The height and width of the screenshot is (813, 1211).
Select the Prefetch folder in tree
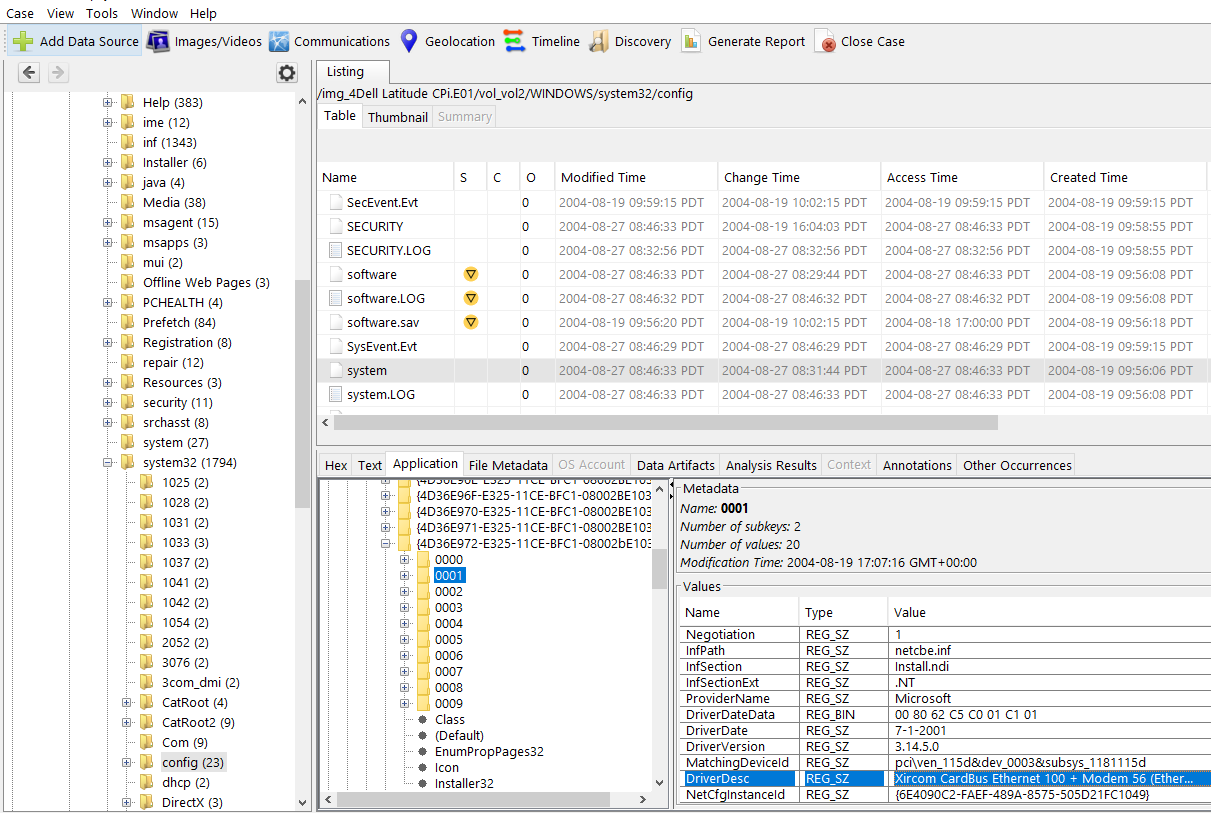coord(179,322)
